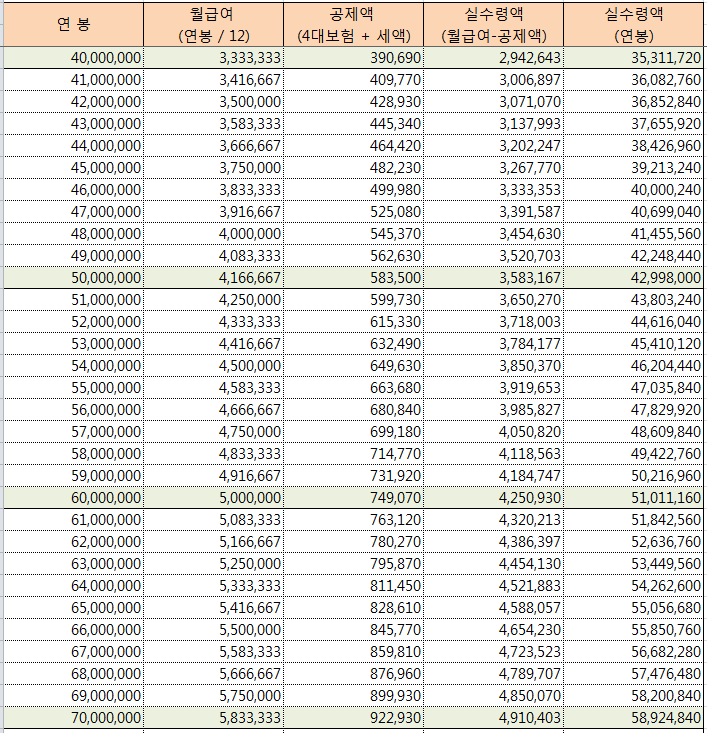Select the net pay cell 4,789,707
The height and width of the screenshot is (733, 707).
(x=493, y=673)
